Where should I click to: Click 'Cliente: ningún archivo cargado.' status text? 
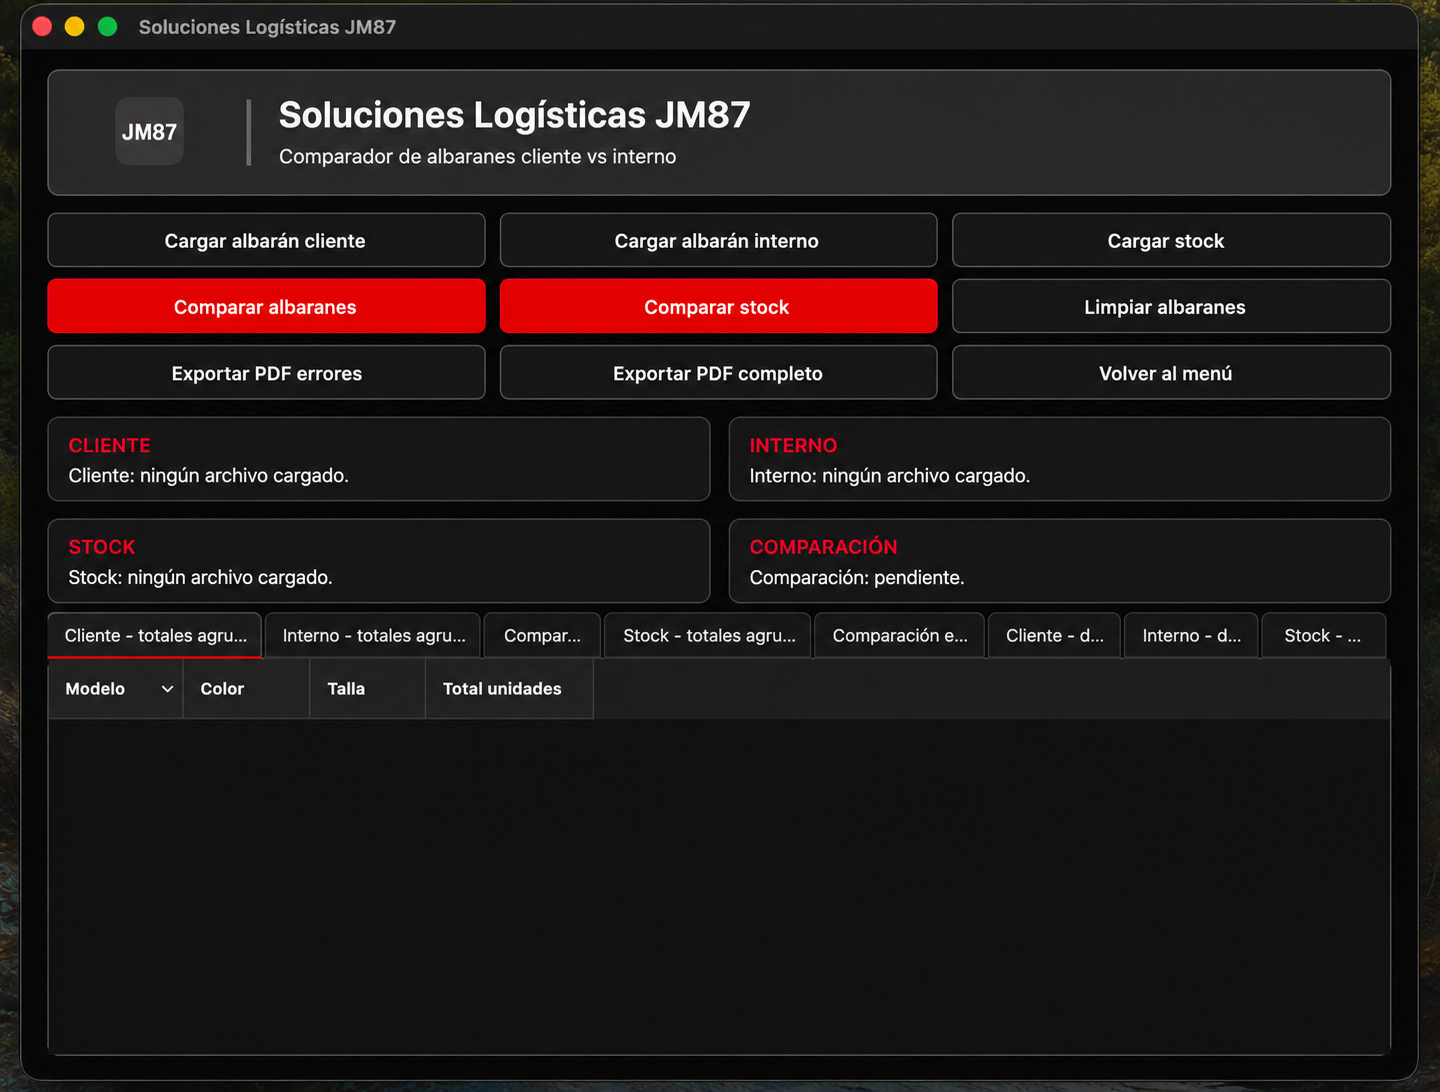click(x=208, y=476)
